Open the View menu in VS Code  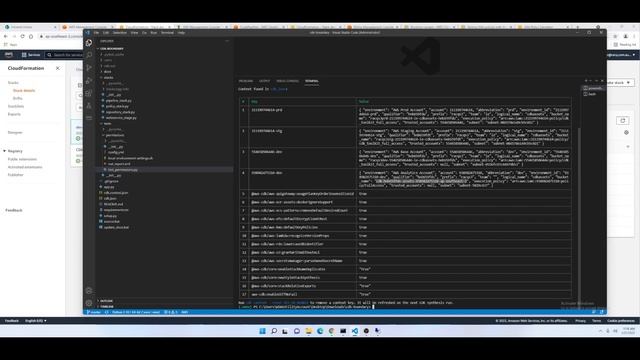134,33
